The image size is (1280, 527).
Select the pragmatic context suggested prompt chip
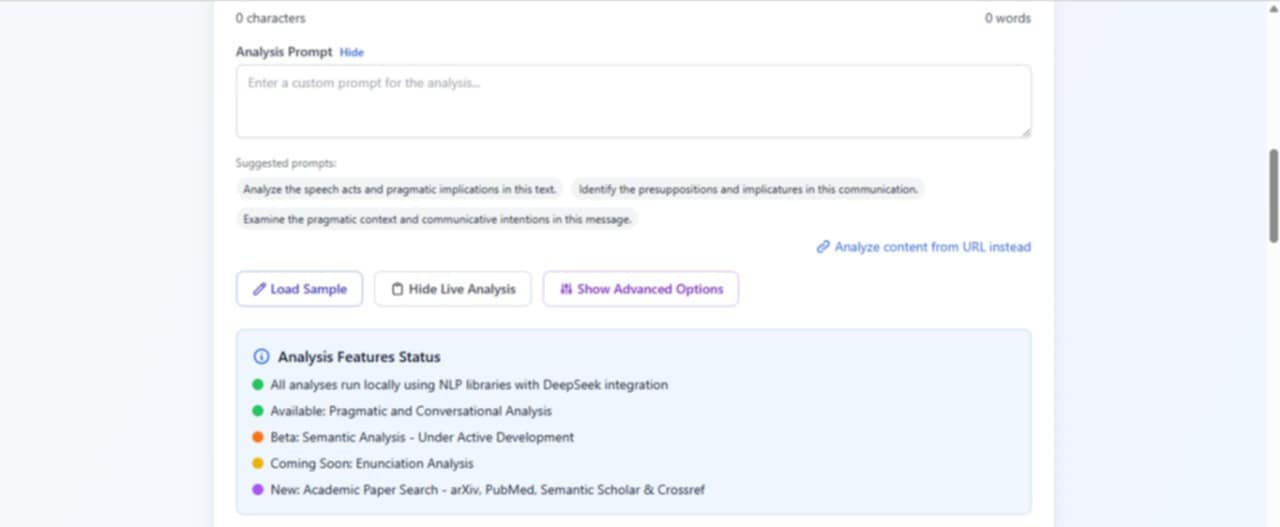437,219
